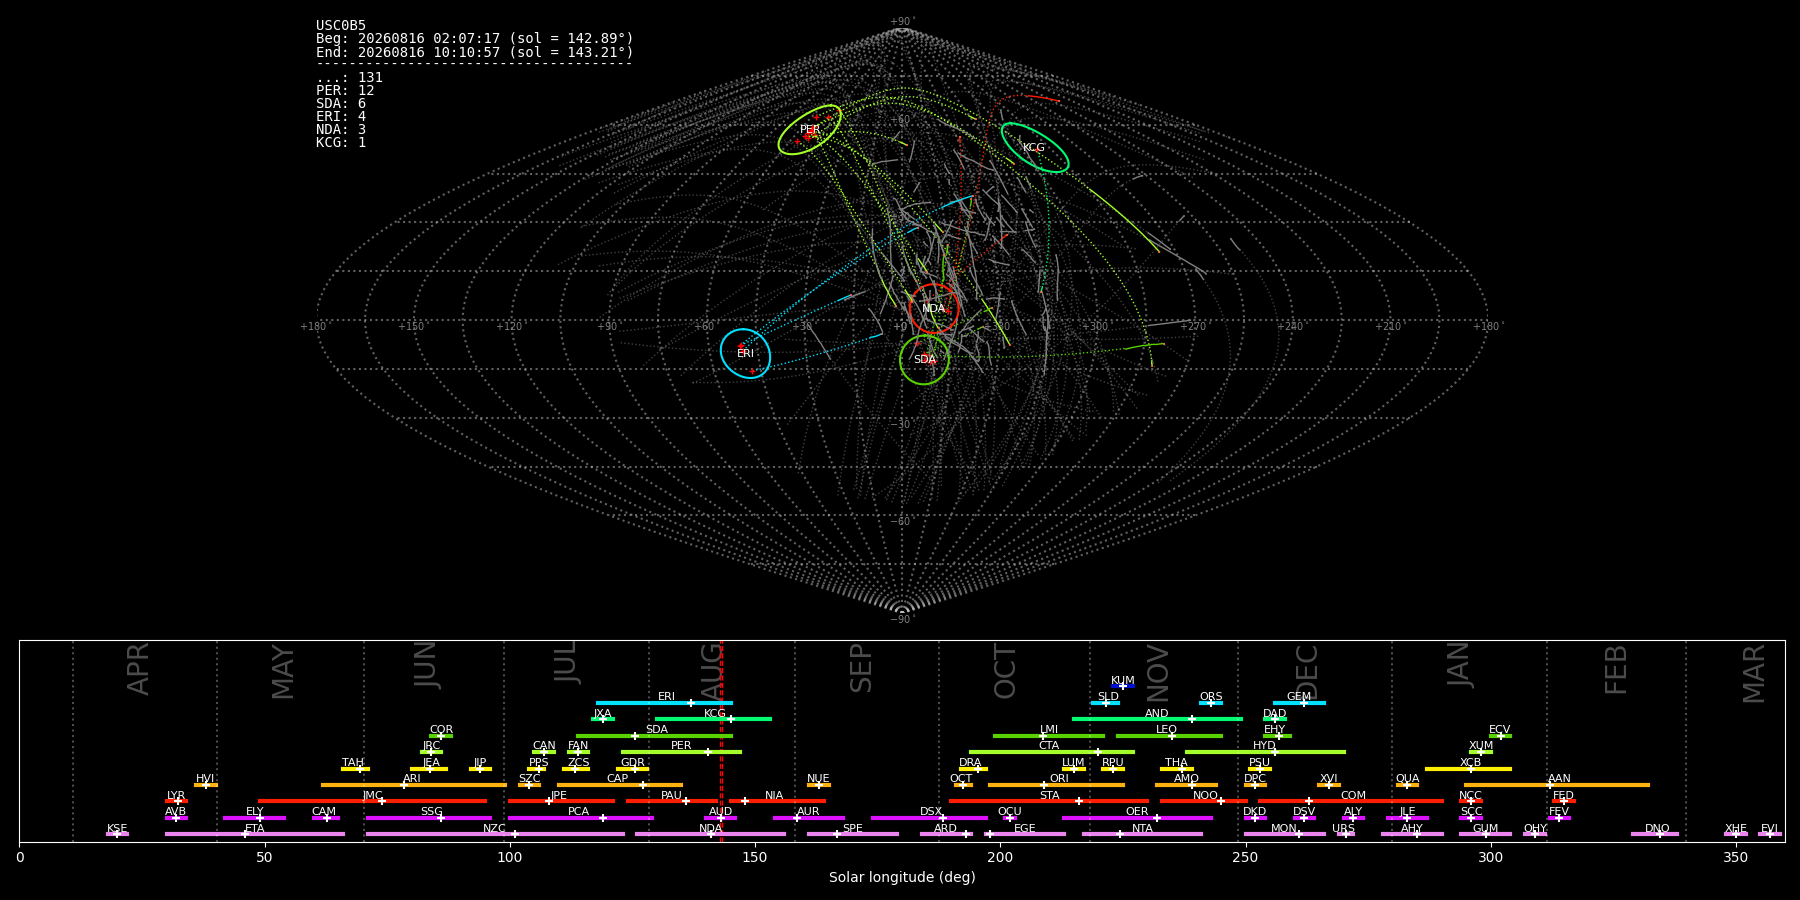Select the KCG radiant ellipse
Screen dimensions: 1800x900
[1035, 147]
